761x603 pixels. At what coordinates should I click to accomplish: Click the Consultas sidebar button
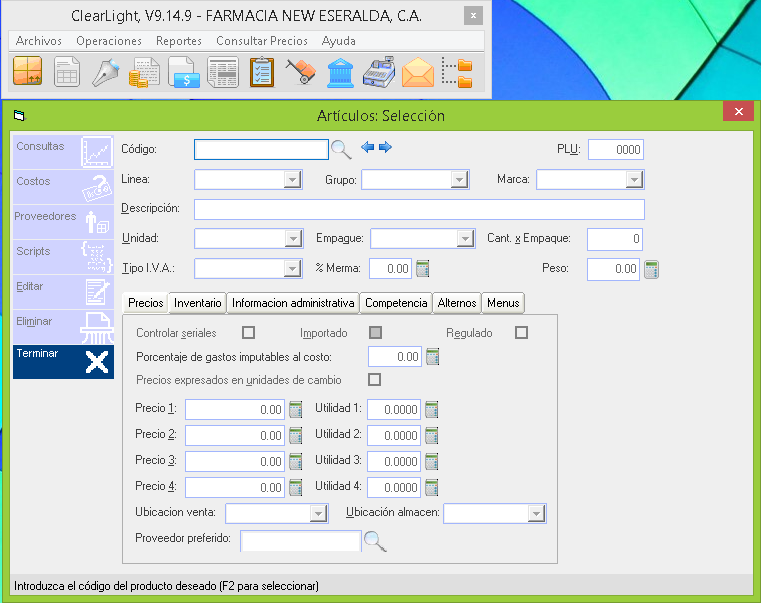[x=64, y=152]
